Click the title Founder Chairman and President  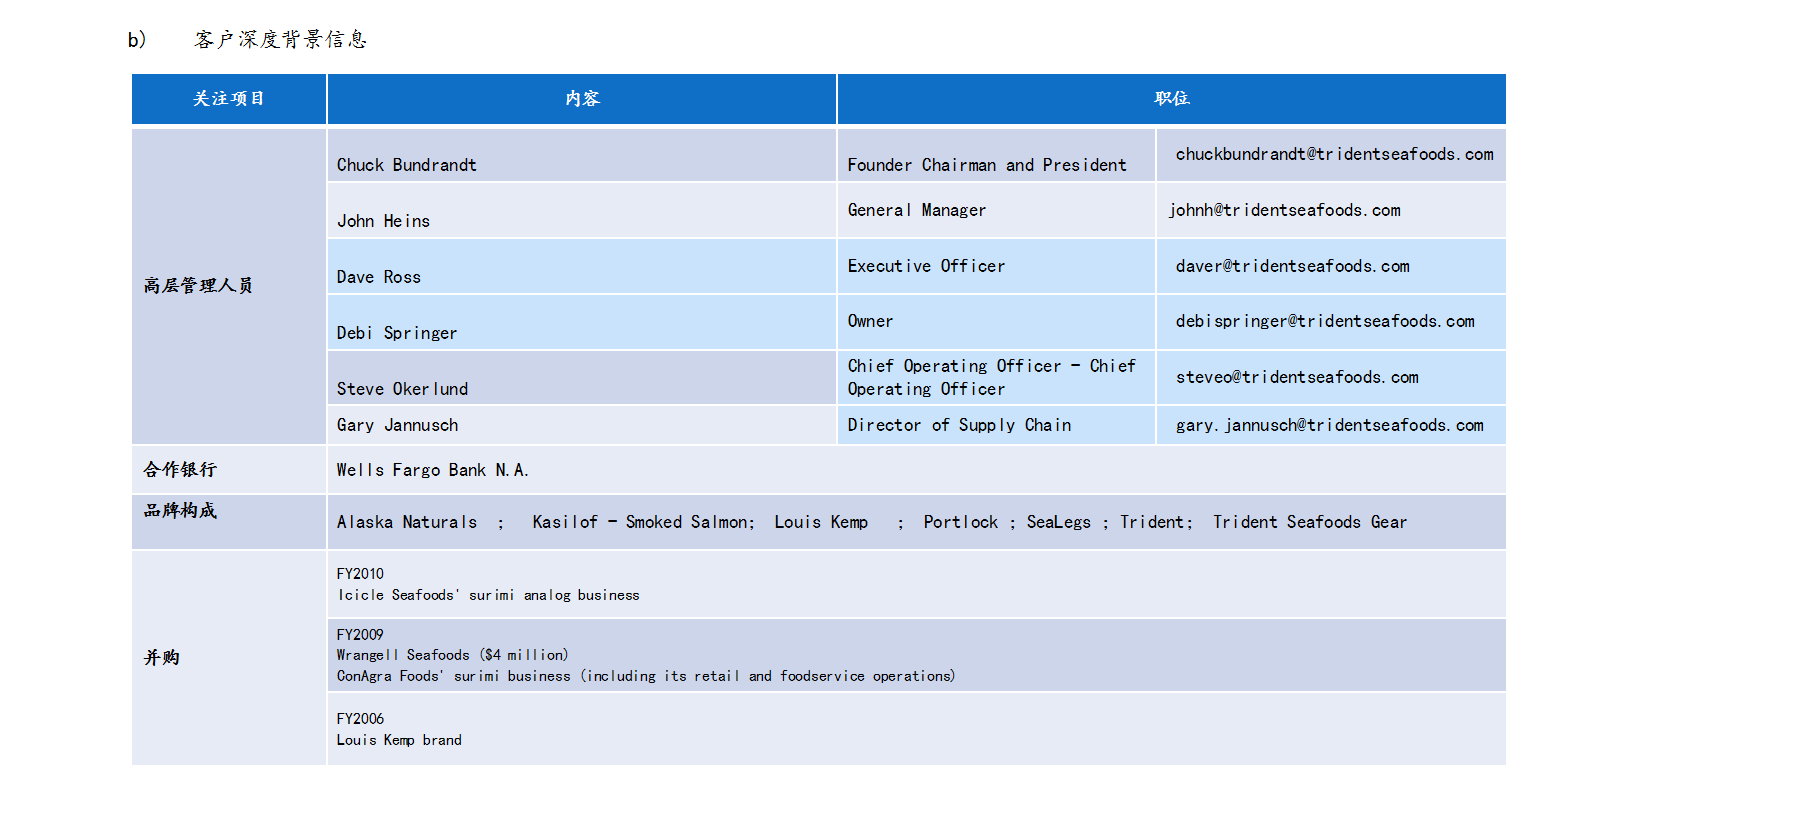(987, 165)
